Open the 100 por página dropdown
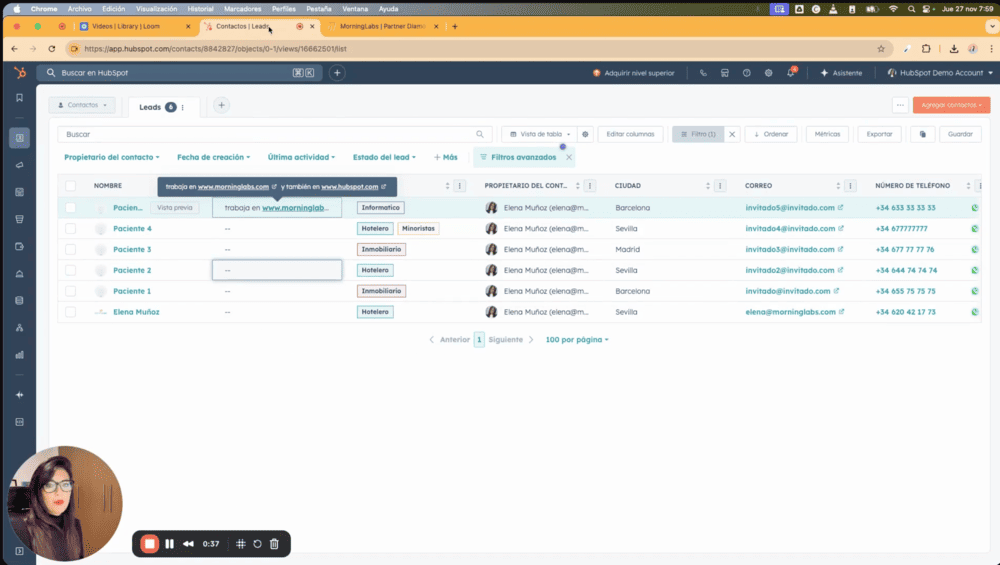This screenshot has height=565, width=1000. pos(577,340)
